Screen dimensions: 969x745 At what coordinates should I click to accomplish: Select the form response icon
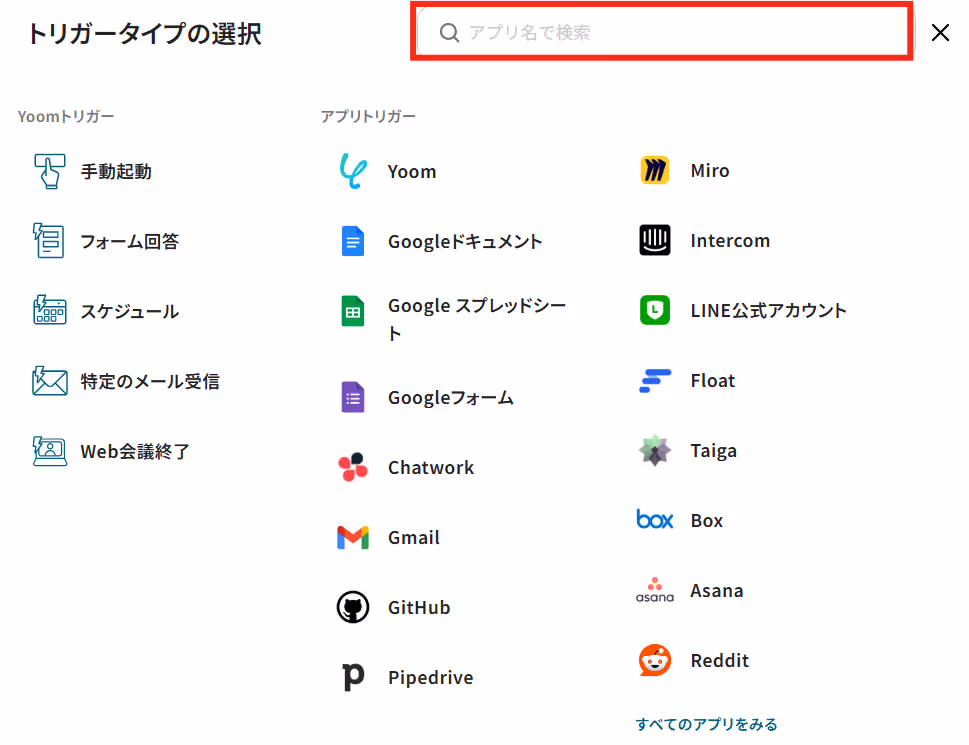coord(49,241)
